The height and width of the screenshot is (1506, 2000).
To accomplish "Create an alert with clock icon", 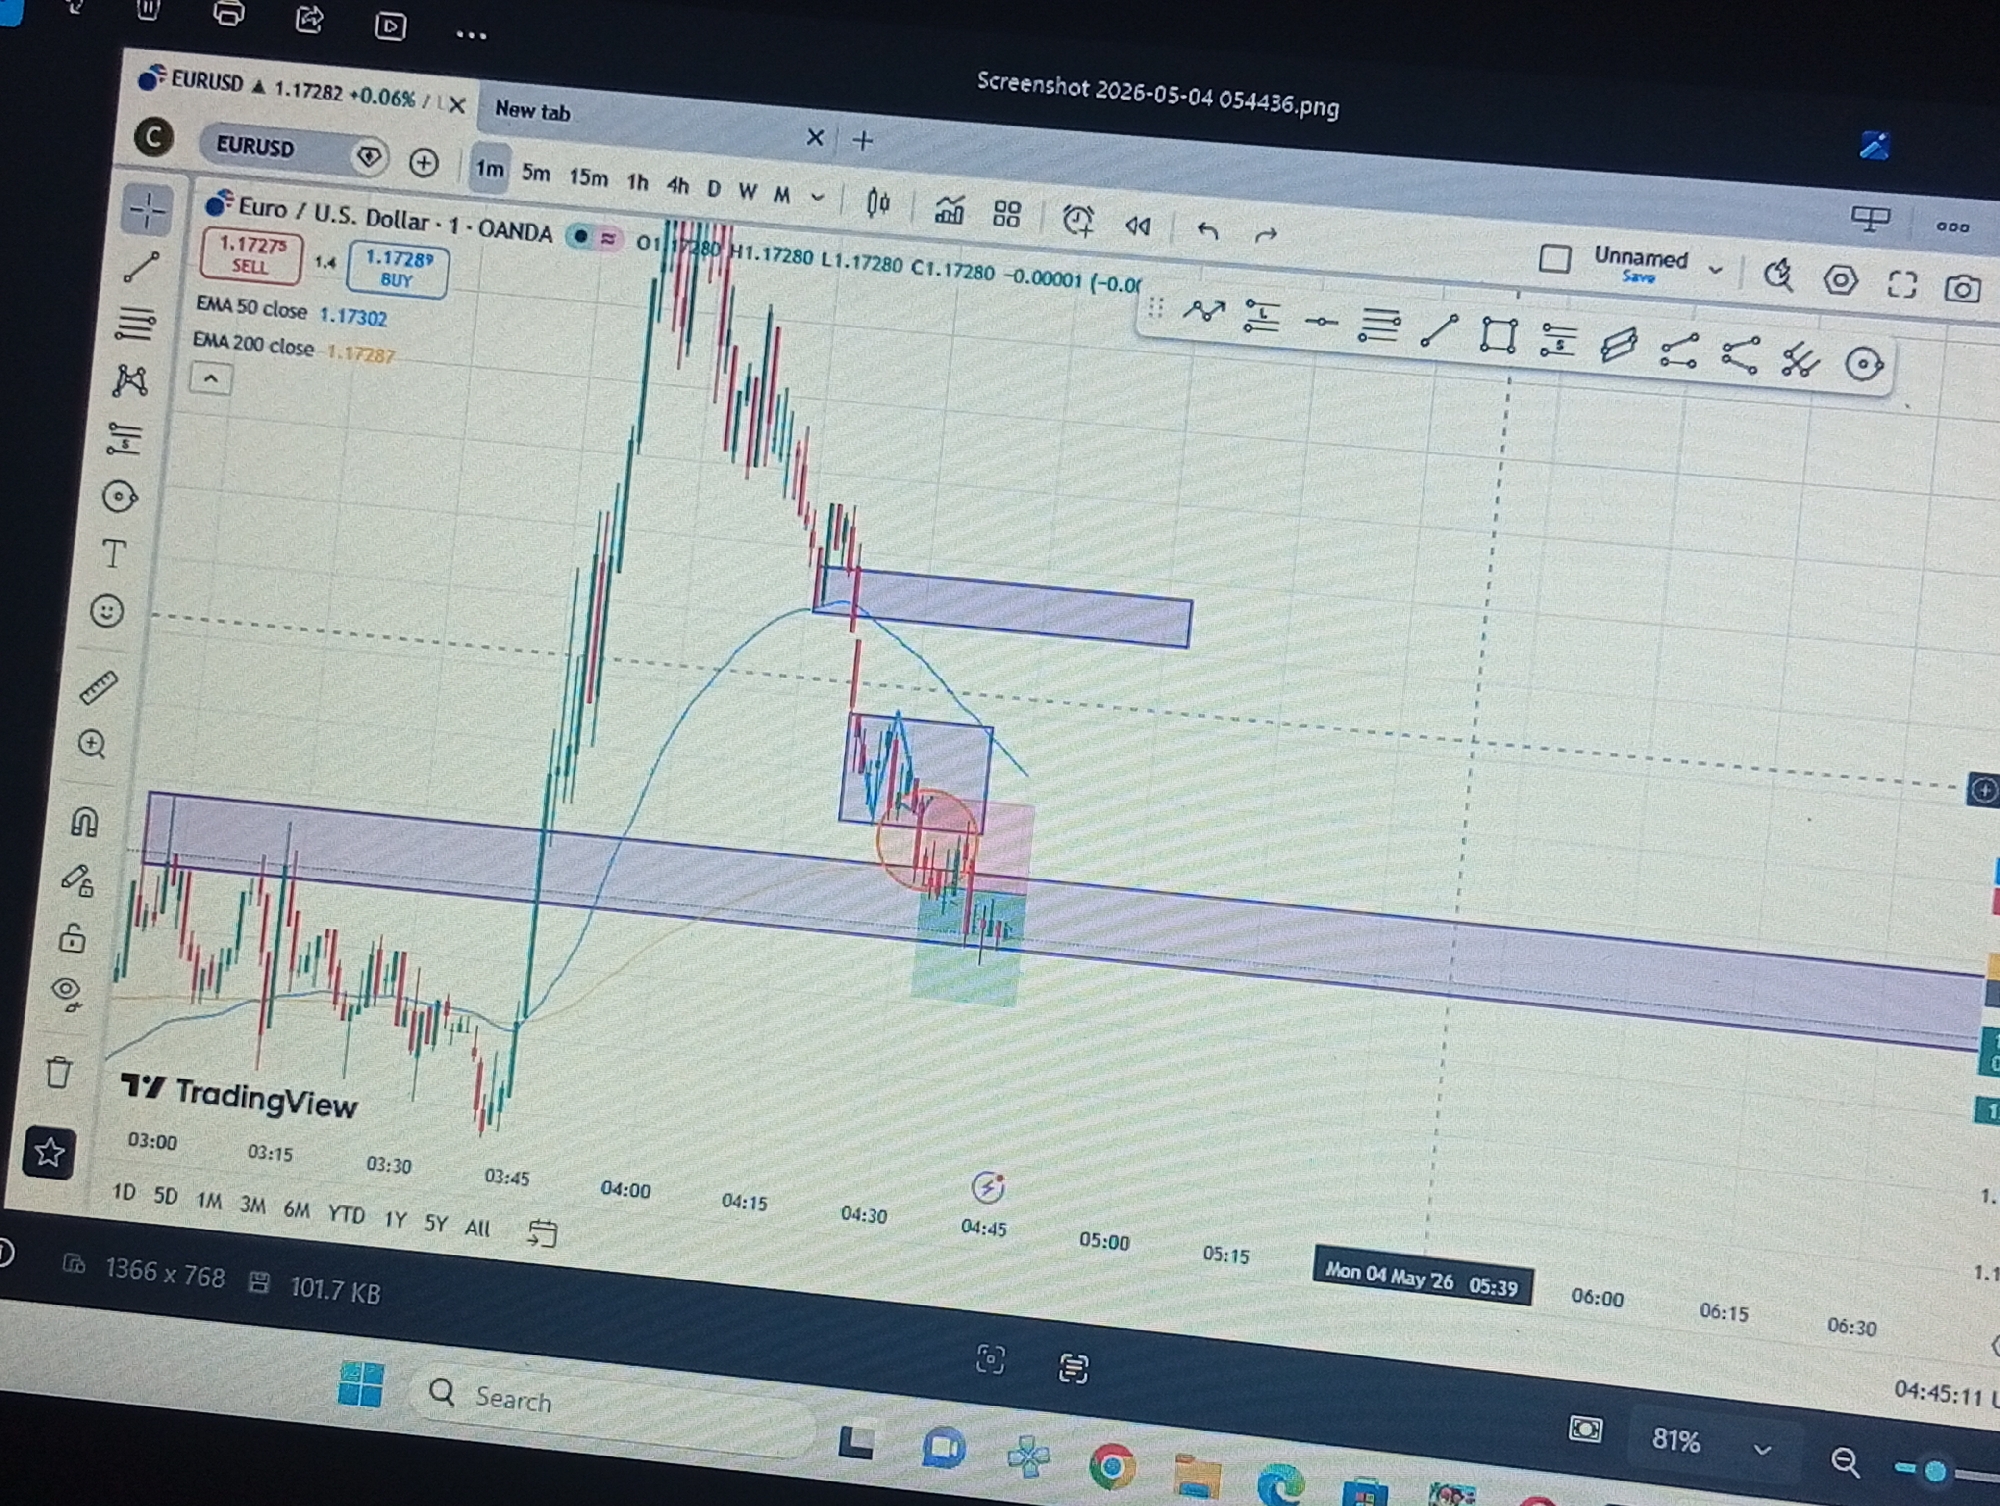I will [1077, 220].
